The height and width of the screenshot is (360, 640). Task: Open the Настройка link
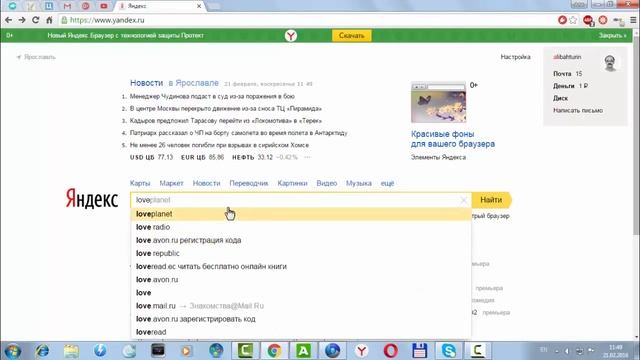pos(516,57)
